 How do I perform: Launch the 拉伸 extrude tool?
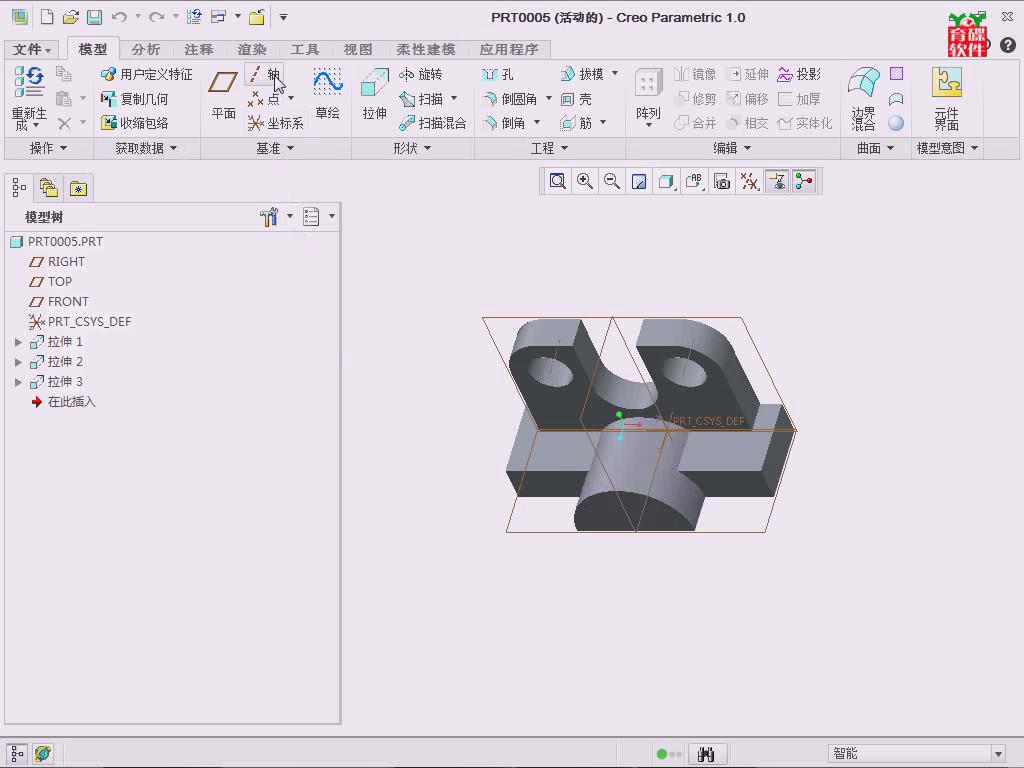(374, 94)
